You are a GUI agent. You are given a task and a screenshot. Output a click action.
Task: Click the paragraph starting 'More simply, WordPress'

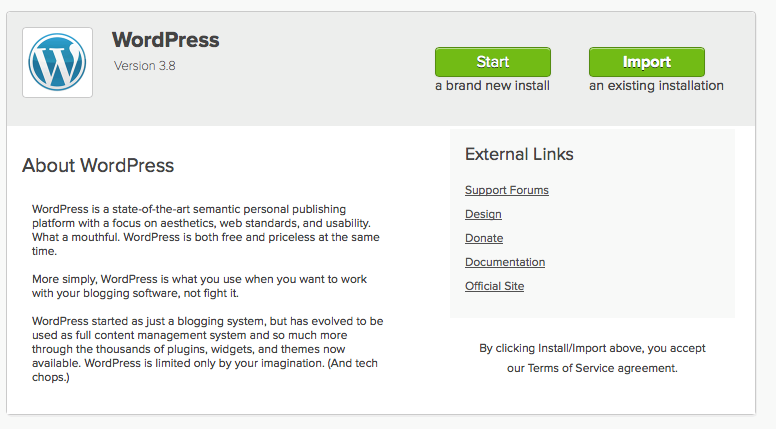[x=199, y=286]
